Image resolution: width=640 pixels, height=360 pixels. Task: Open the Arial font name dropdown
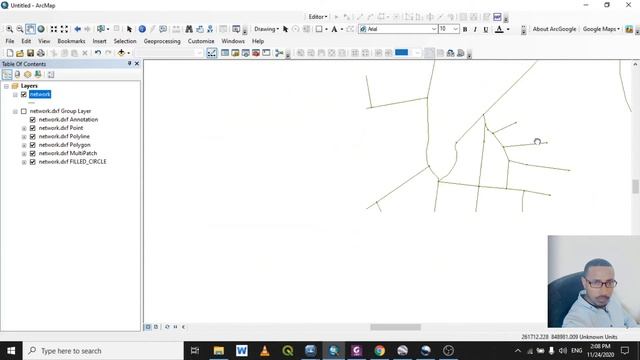(434, 29)
